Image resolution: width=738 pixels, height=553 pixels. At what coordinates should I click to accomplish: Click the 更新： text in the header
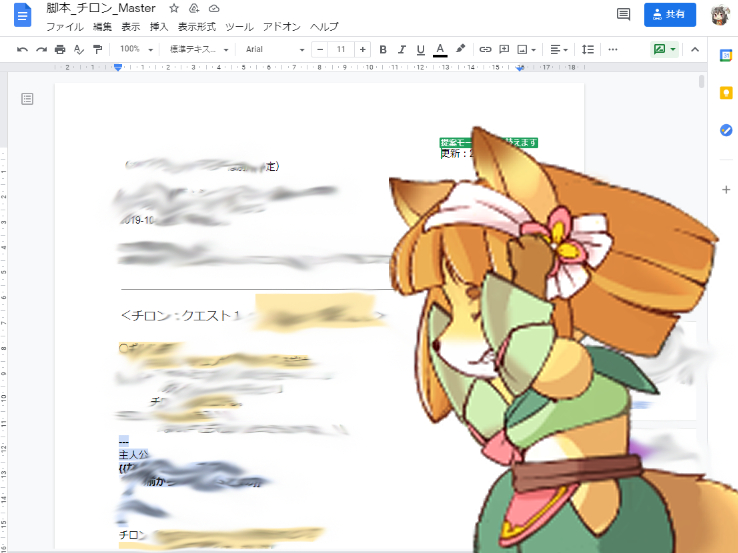pyautogui.click(x=454, y=153)
